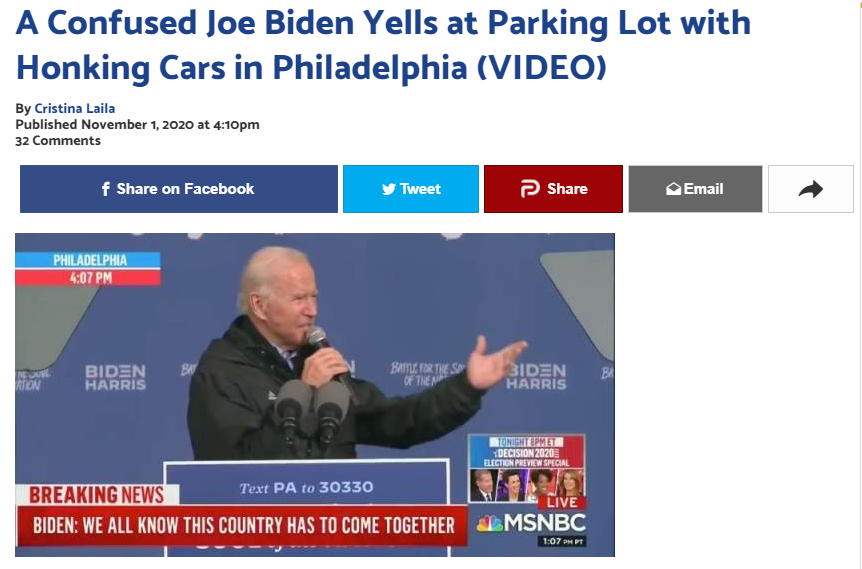This screenshot has height=569, width=862.
Task: Click the open envelope email icon
Action: (673, 189)
